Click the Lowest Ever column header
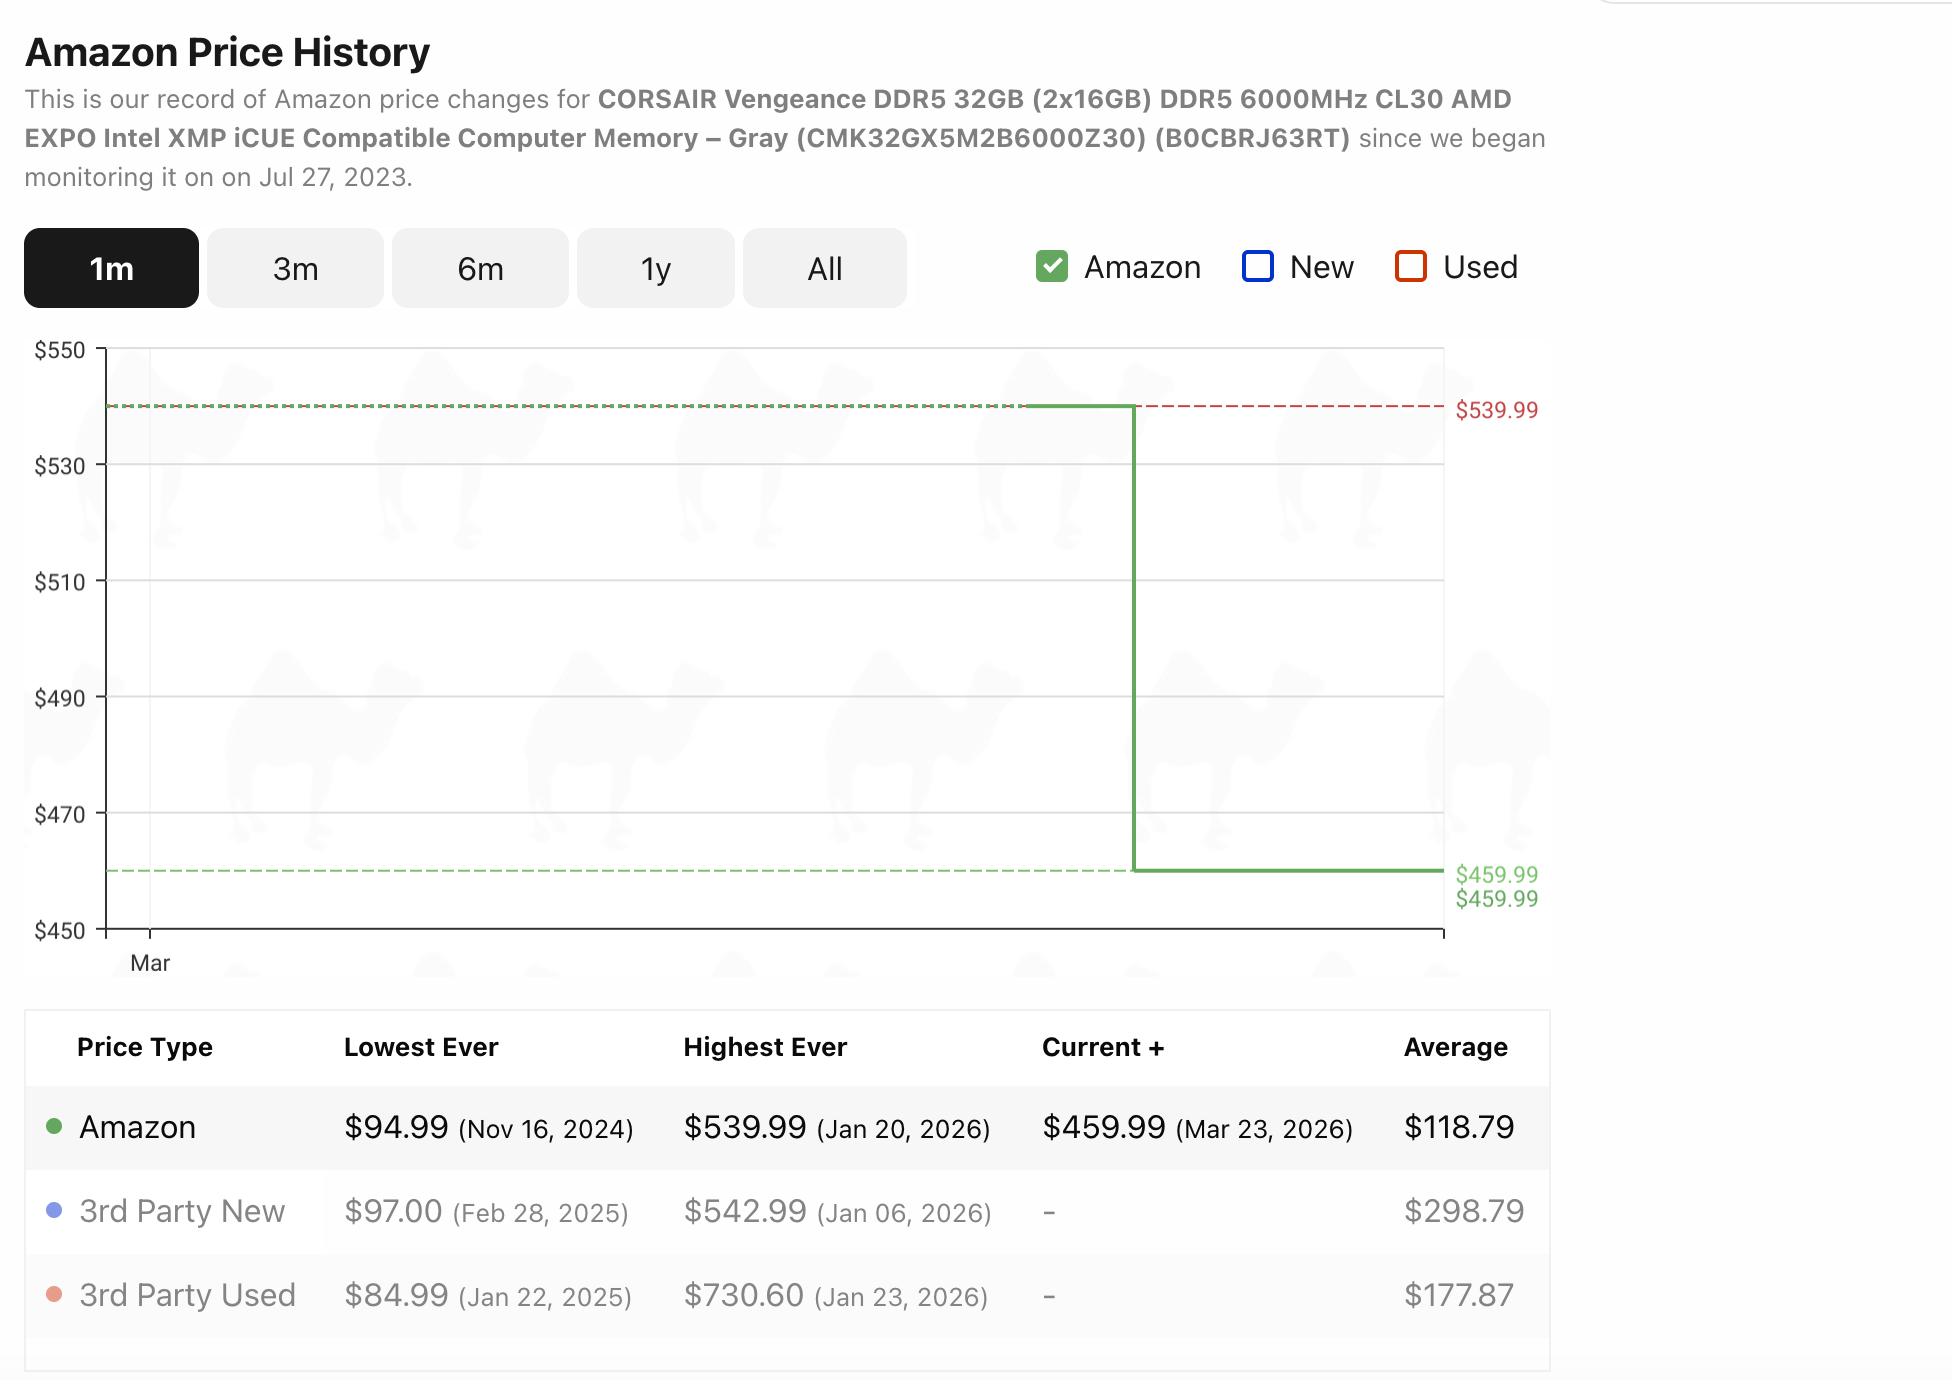This screenshot has height=1380, width=1952. tap(421, 1047)
